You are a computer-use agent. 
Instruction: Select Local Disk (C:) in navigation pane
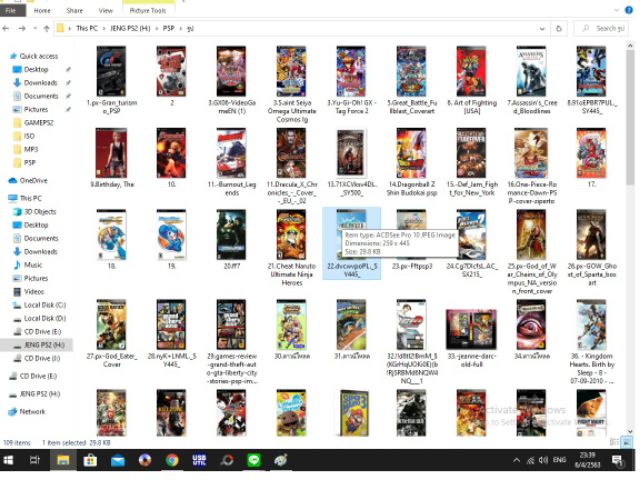click(x=43, y=304)
